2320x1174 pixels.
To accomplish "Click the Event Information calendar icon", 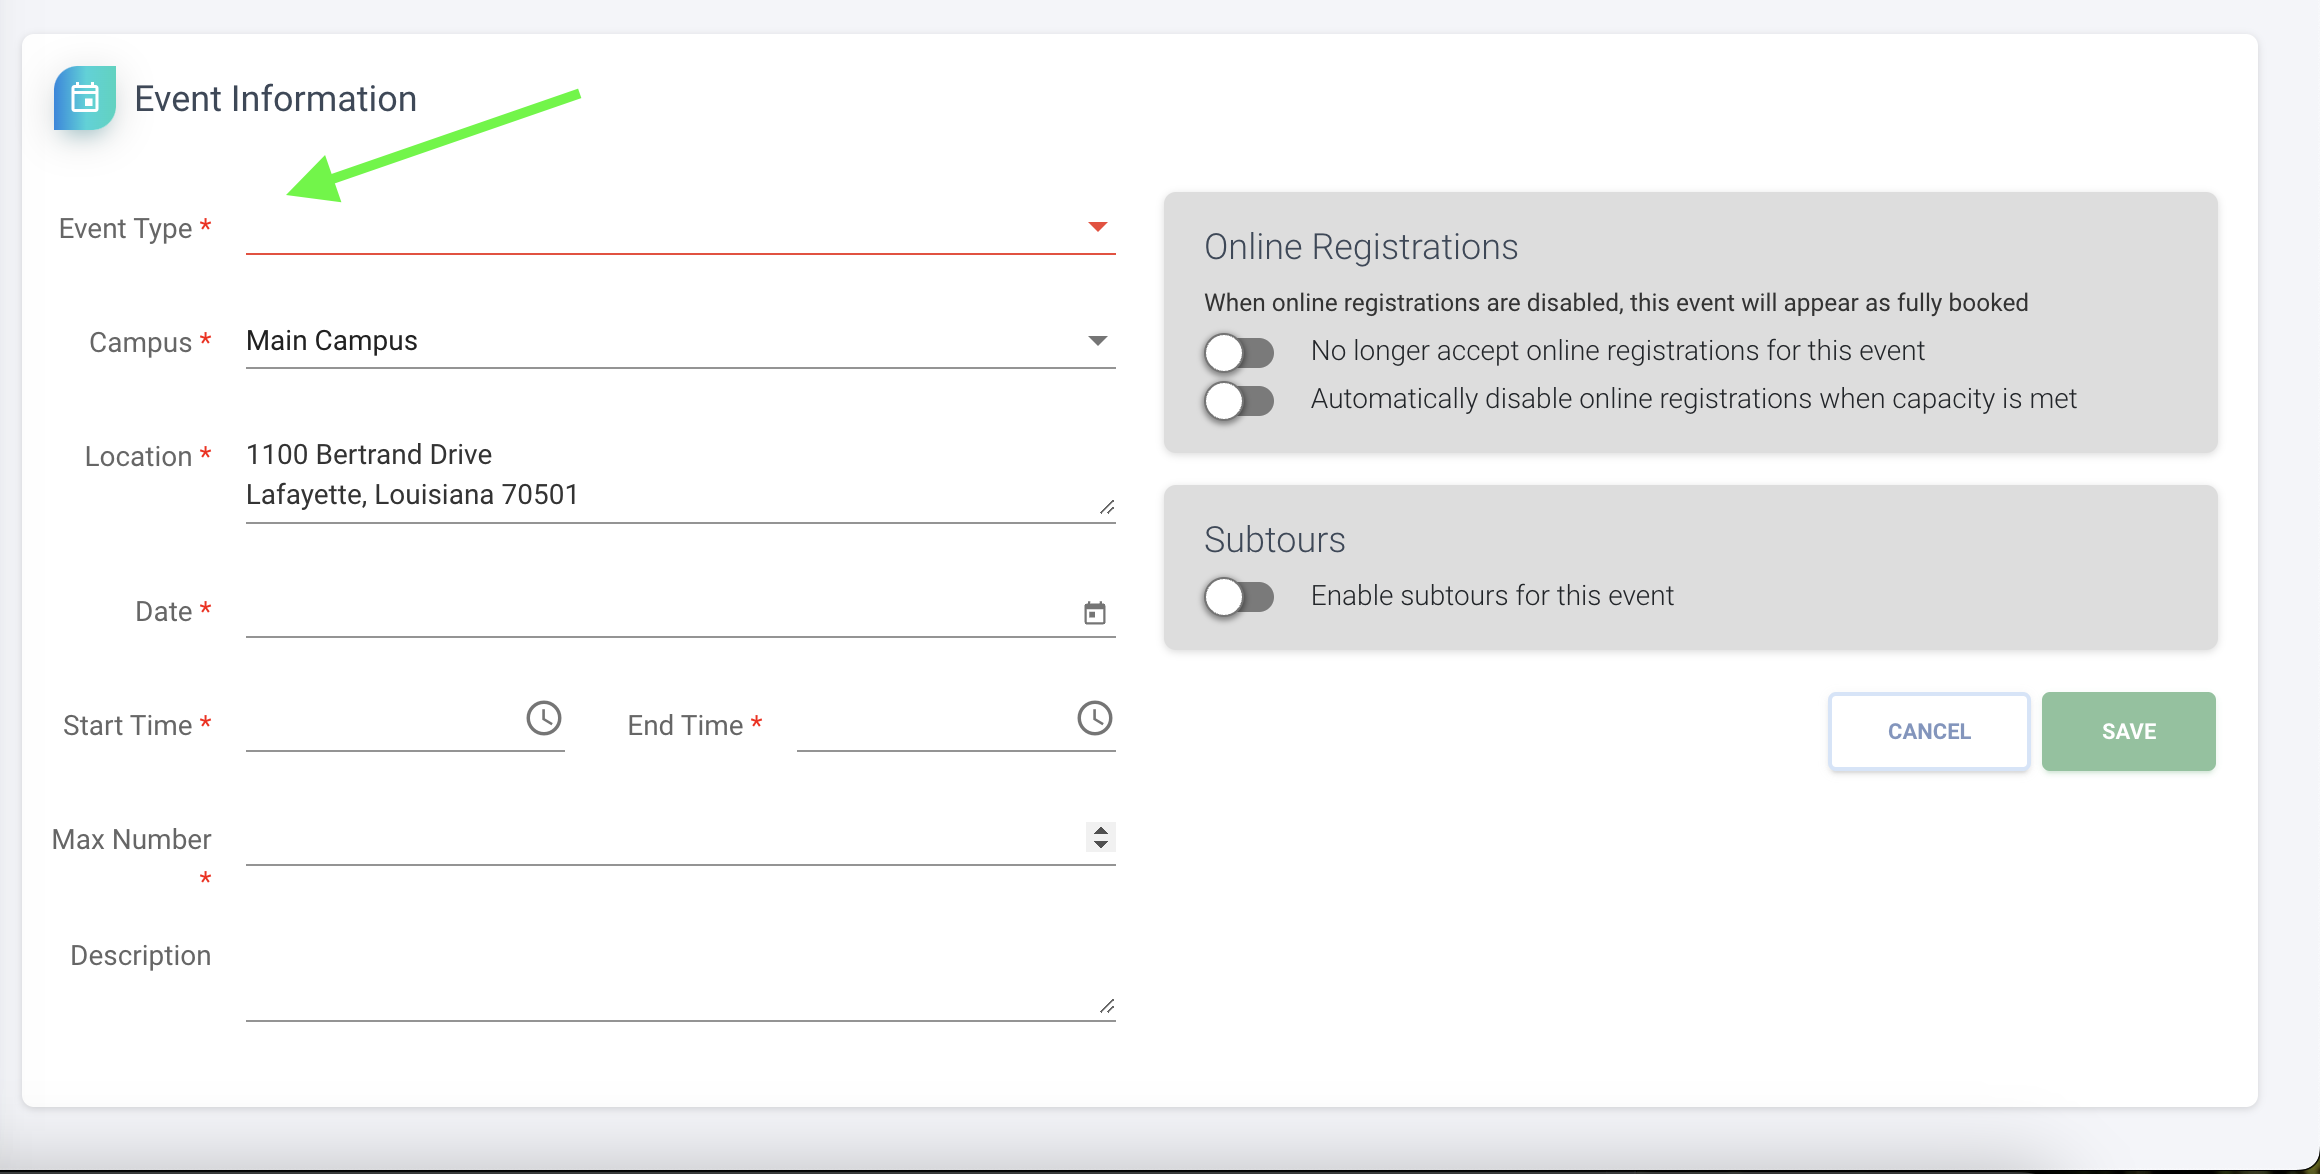I will point(85,98).
